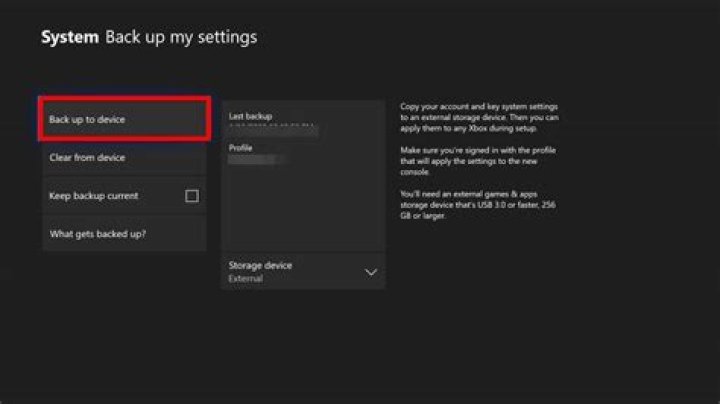Click the Keep backup current label text
This screenshot has height=404, width=720.
(x=93, y=196)
